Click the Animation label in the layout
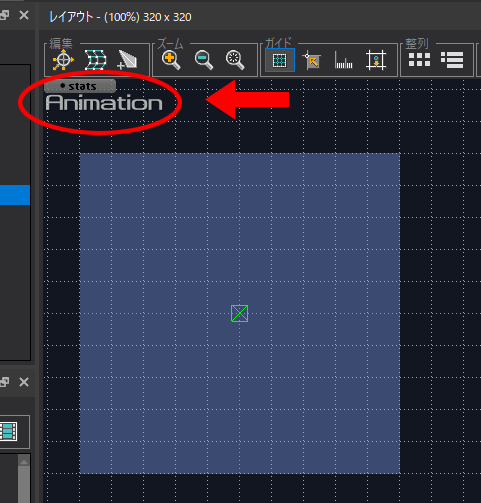Viewport: 481px width, 503px height. [x=104, y=103]
